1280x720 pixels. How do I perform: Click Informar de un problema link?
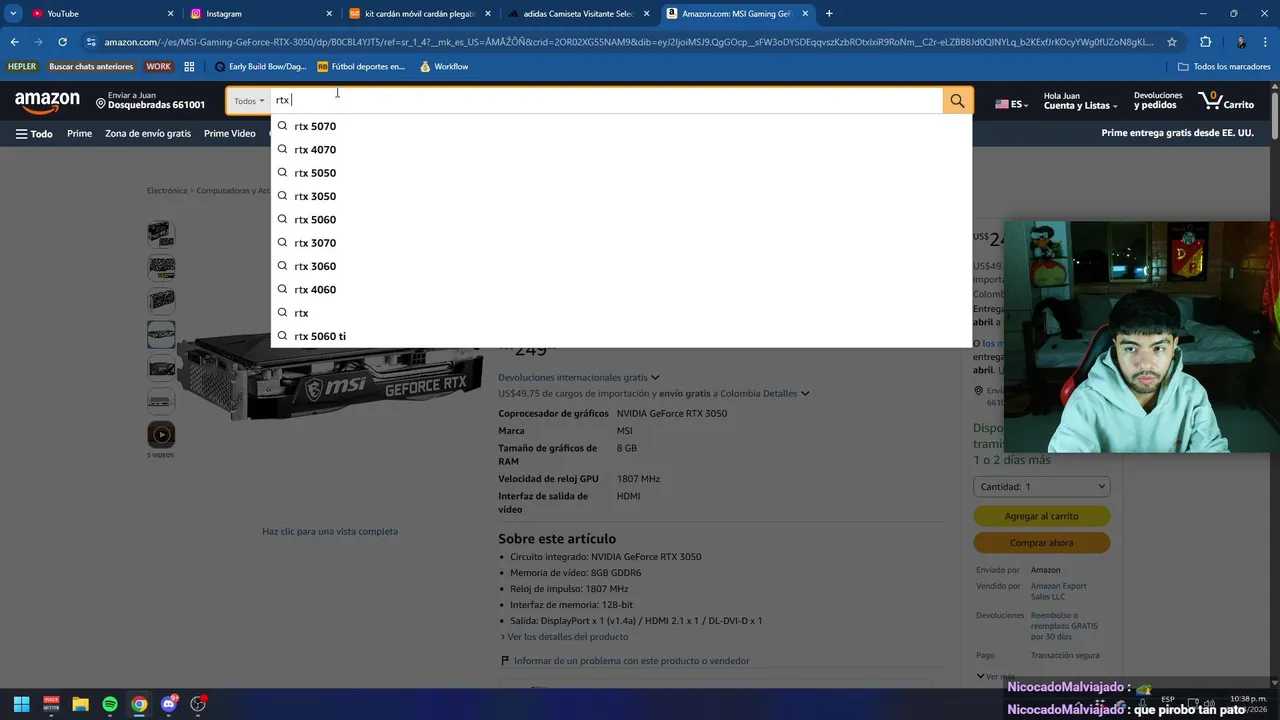tap(631, 661)
